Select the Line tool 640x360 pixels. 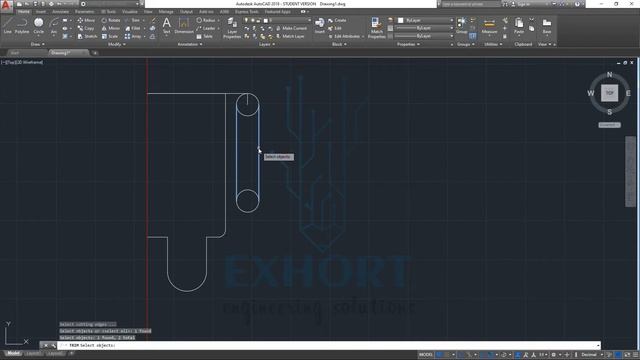point(7,25)
